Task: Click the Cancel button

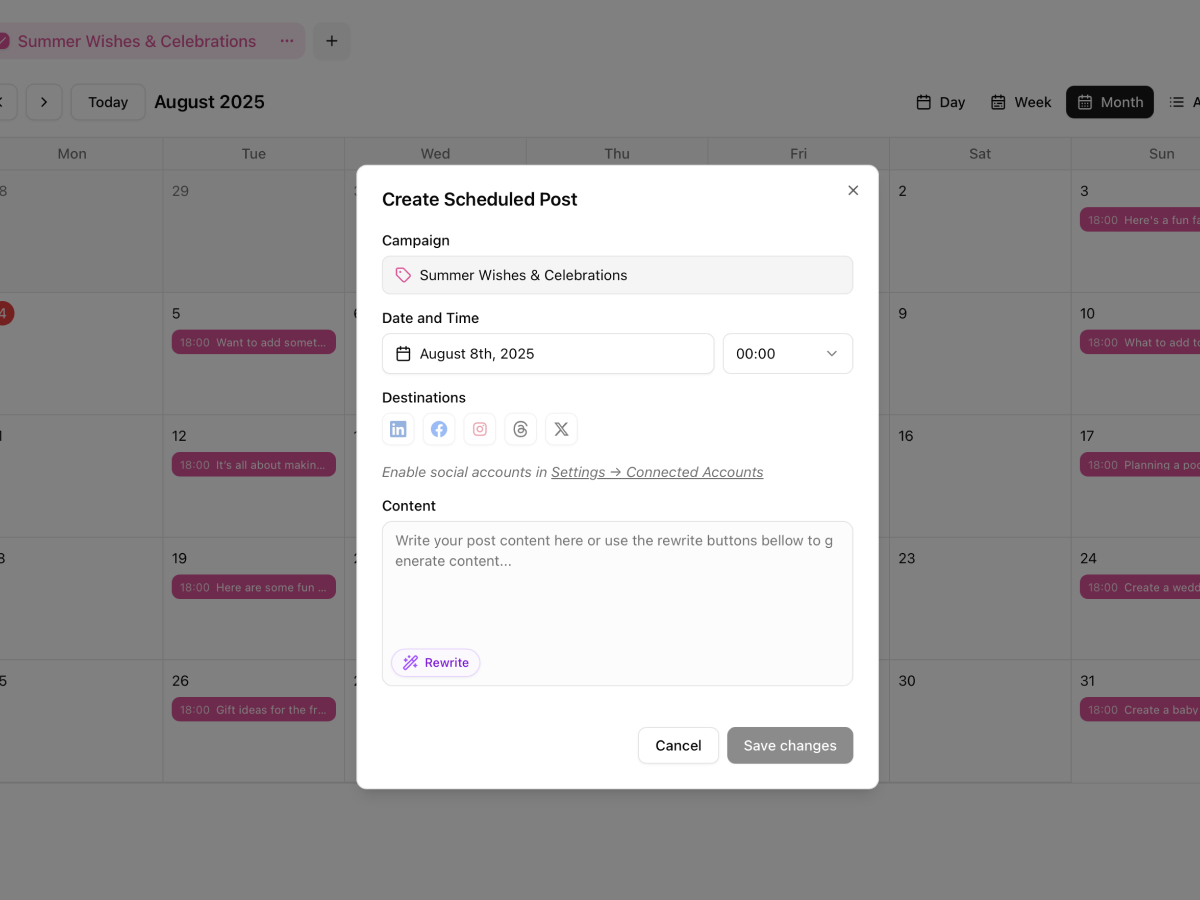Action: click(678, 745)
